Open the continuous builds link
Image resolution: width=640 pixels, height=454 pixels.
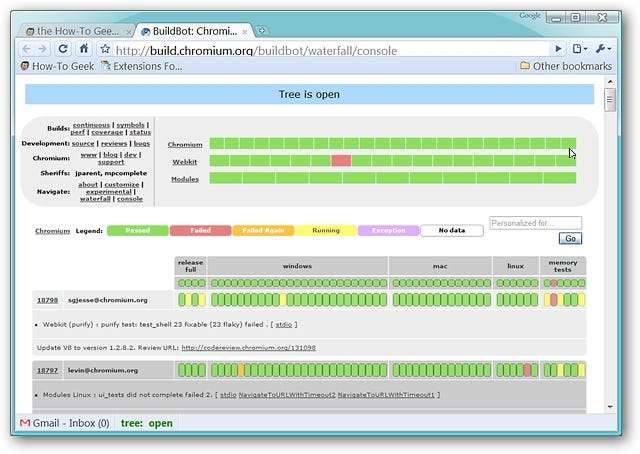(91, 125)
